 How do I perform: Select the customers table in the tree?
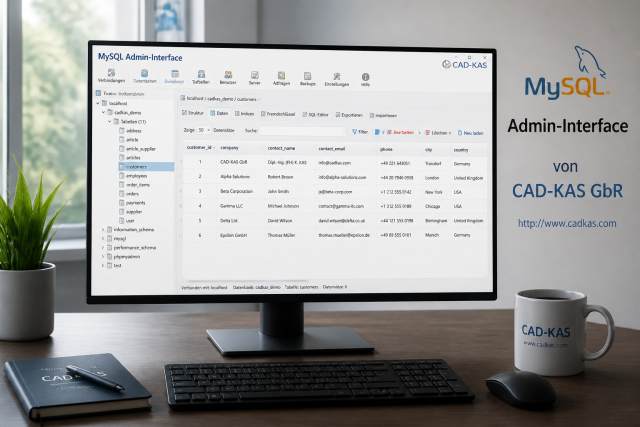[146, 167]
